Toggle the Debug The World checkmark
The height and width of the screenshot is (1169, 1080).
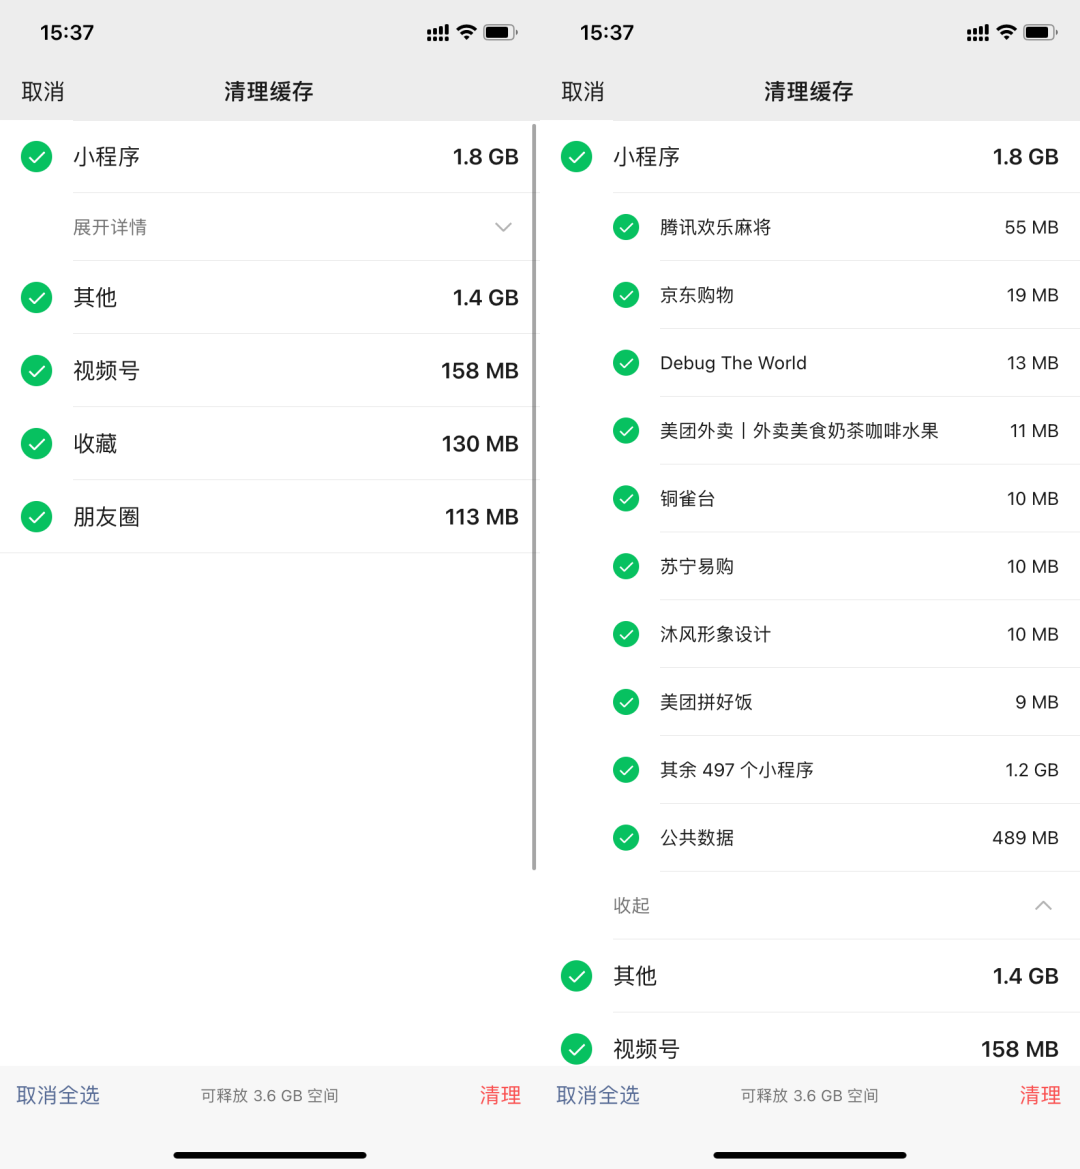pos(626,363)
